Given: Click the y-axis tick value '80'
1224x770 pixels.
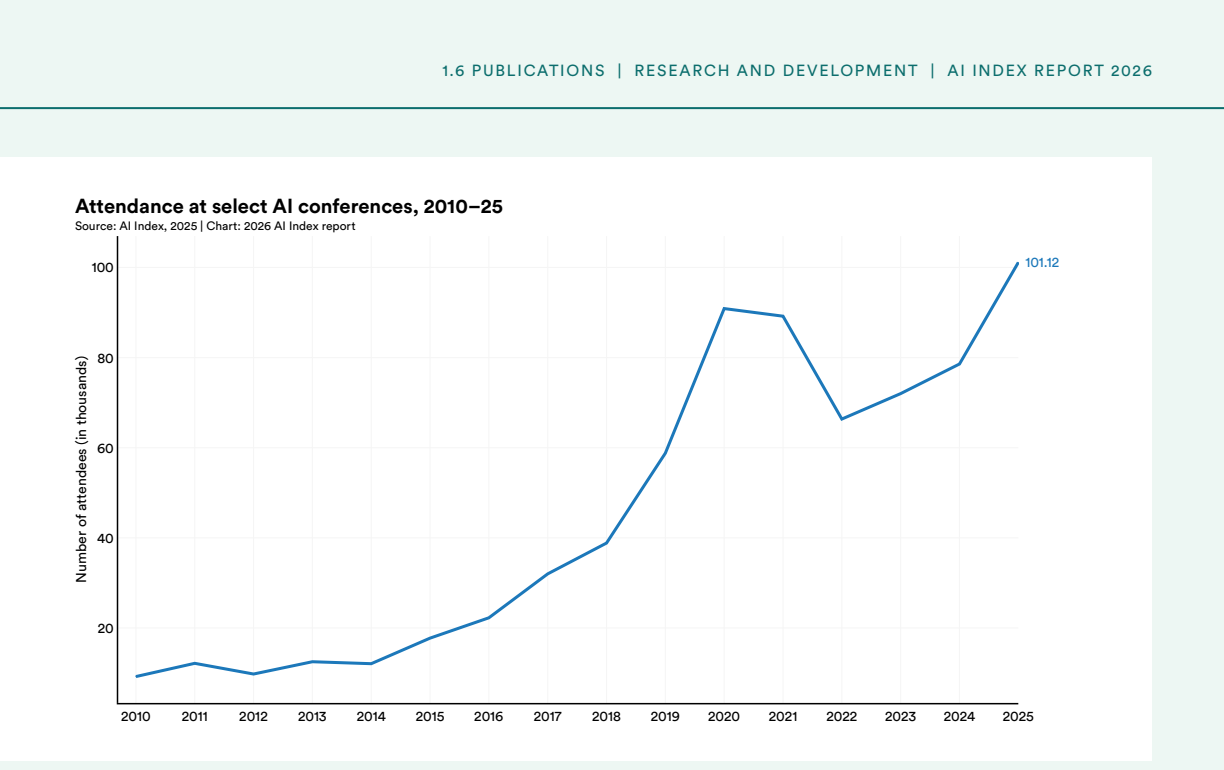Looking at the screenshot, I should (x=103, y=358).
